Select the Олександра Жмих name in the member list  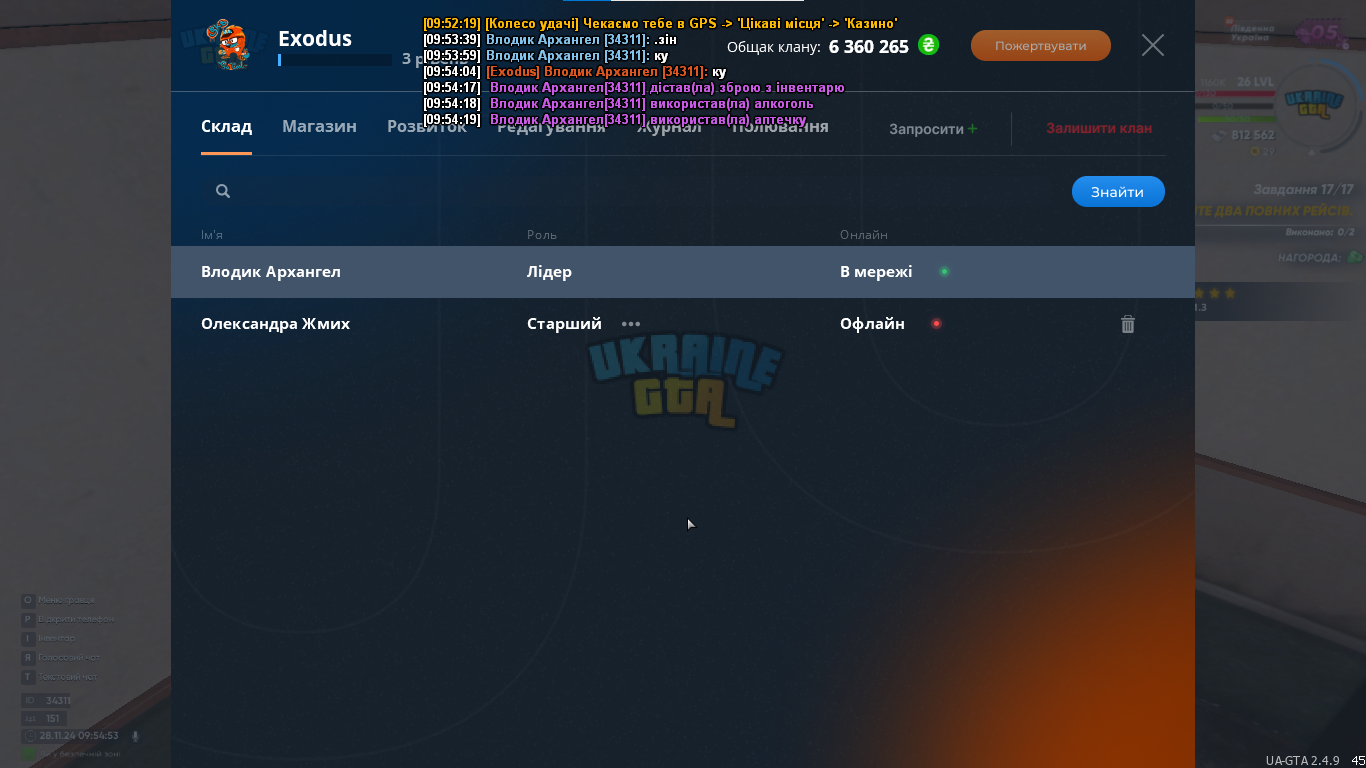pos(276,324)
